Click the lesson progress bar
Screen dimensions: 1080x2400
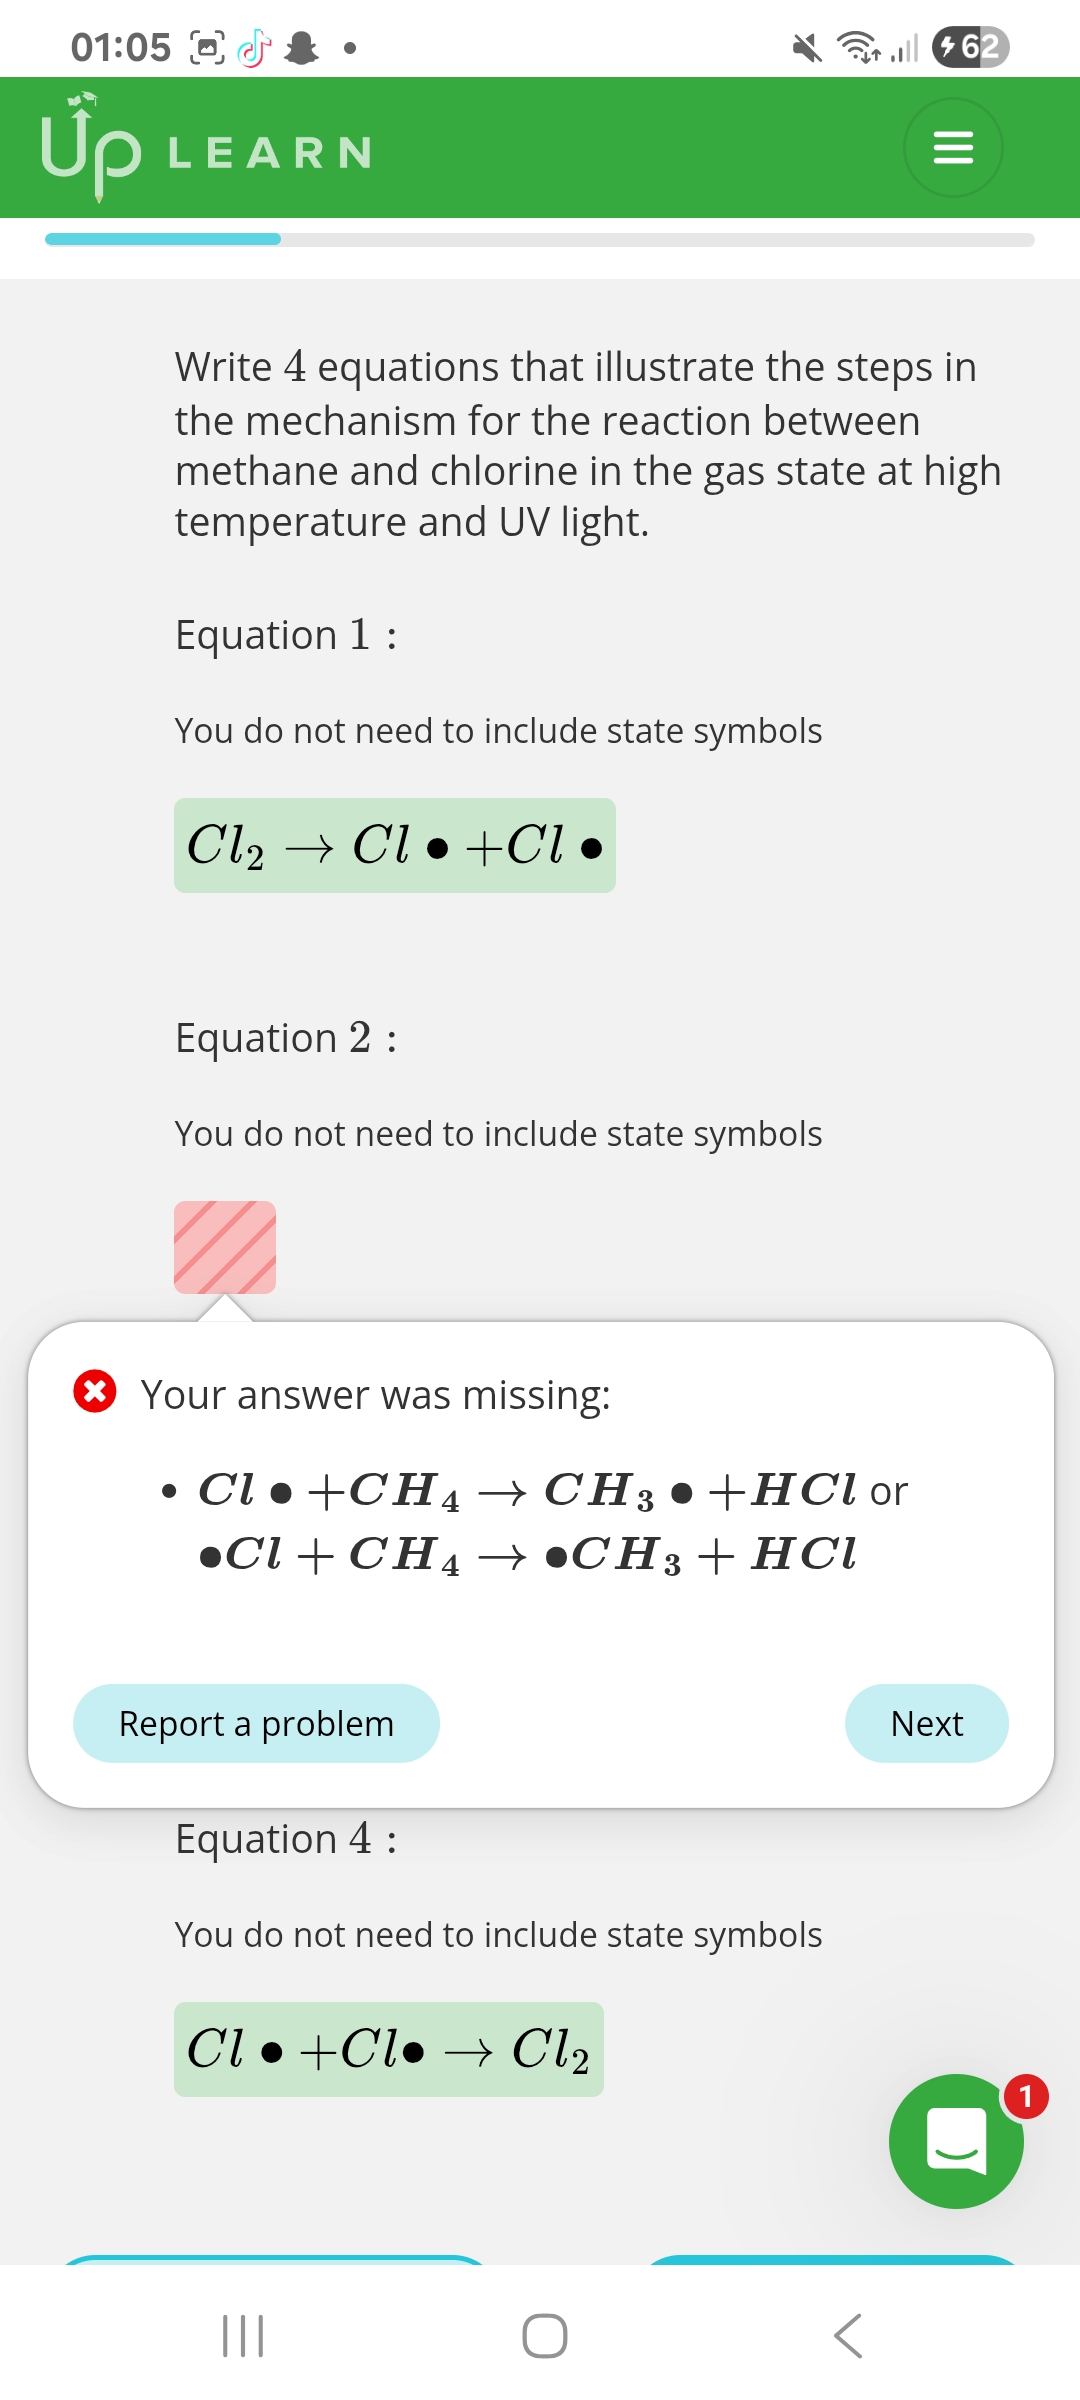[x=540, y=239]
